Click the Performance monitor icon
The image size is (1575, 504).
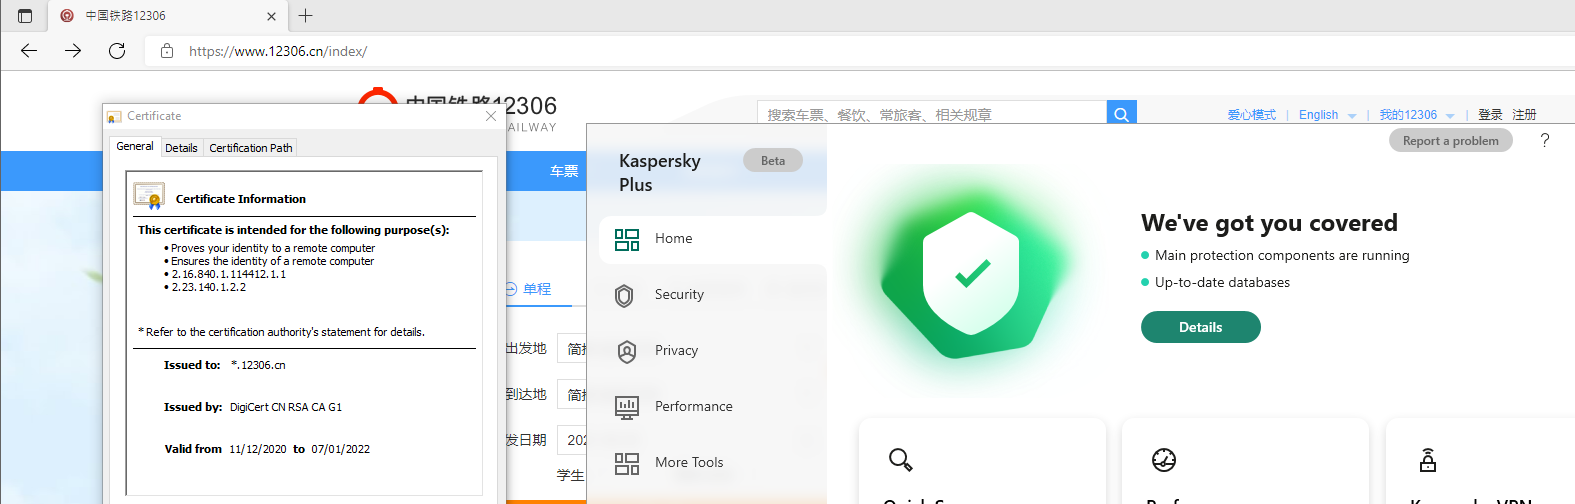(x=627, y=407)
